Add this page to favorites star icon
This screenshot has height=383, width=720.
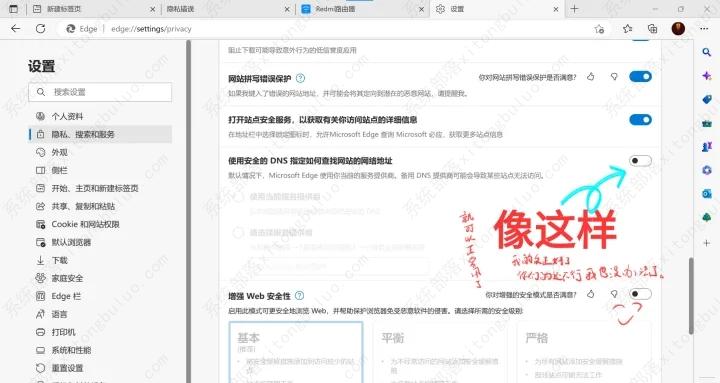pyautogui.click(x=599, y=29)
